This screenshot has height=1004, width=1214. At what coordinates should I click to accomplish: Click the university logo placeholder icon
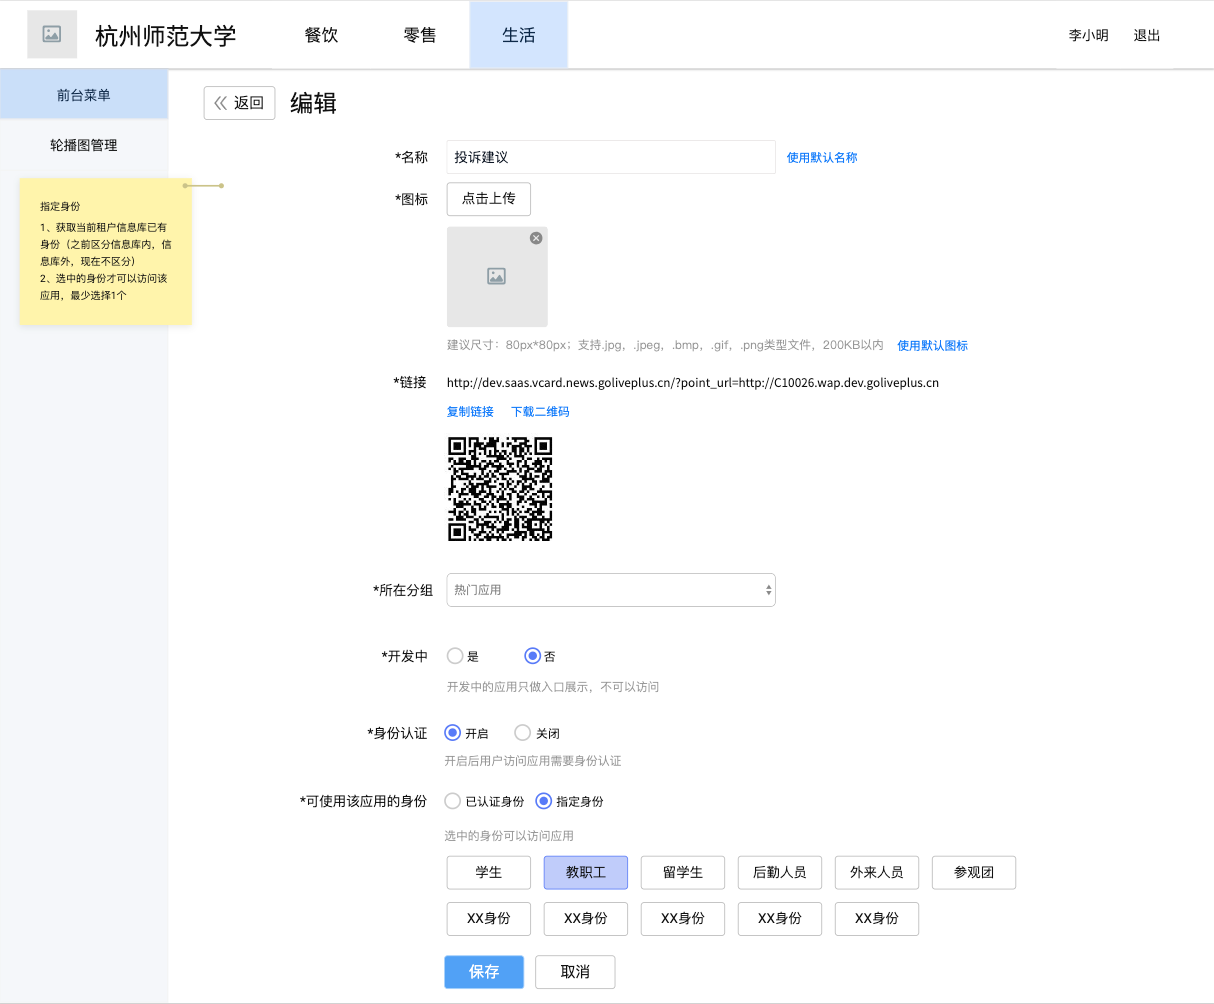click(x=52, y=34)
